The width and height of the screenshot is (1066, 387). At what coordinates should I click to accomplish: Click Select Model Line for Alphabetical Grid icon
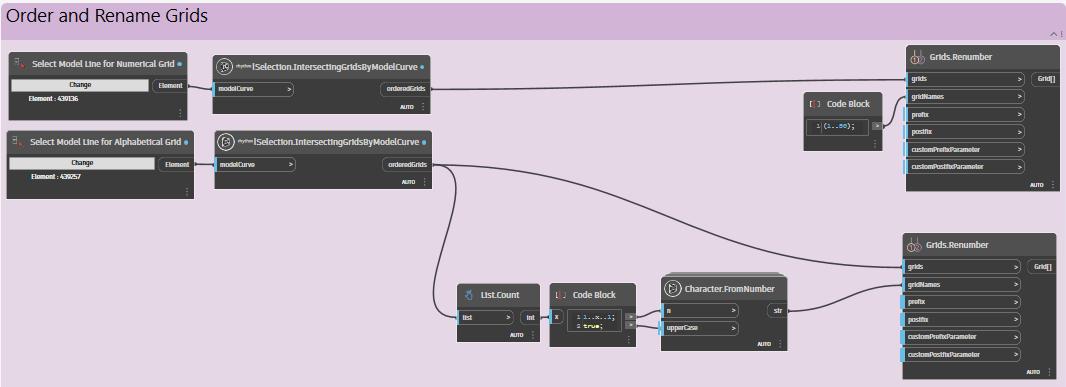(18, 141)
